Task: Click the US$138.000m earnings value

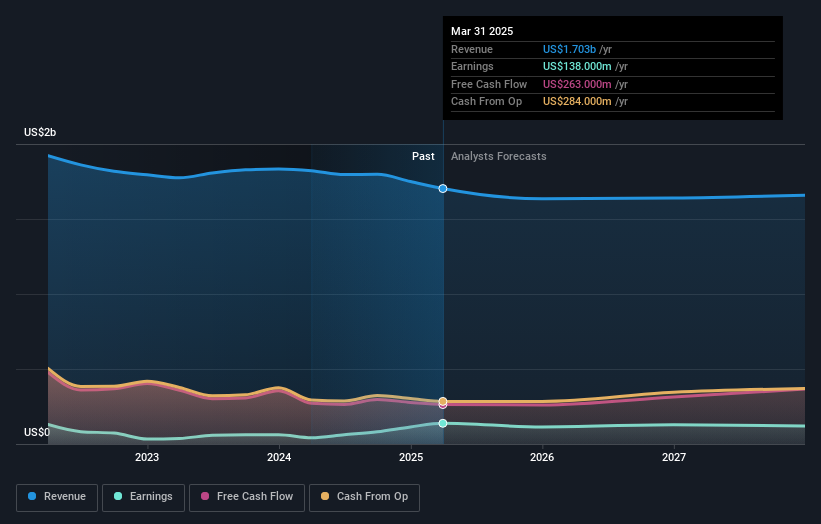Action: click(x=577, y=66)
